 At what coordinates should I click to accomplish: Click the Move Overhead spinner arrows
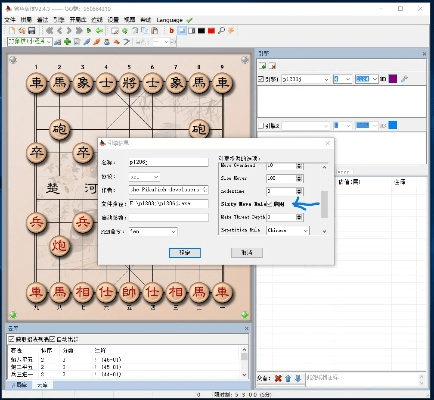tap(299, 166)
